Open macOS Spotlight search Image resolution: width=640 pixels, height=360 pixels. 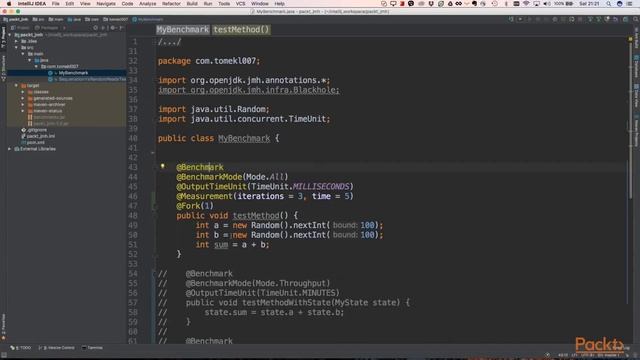[x=609, y=4]
